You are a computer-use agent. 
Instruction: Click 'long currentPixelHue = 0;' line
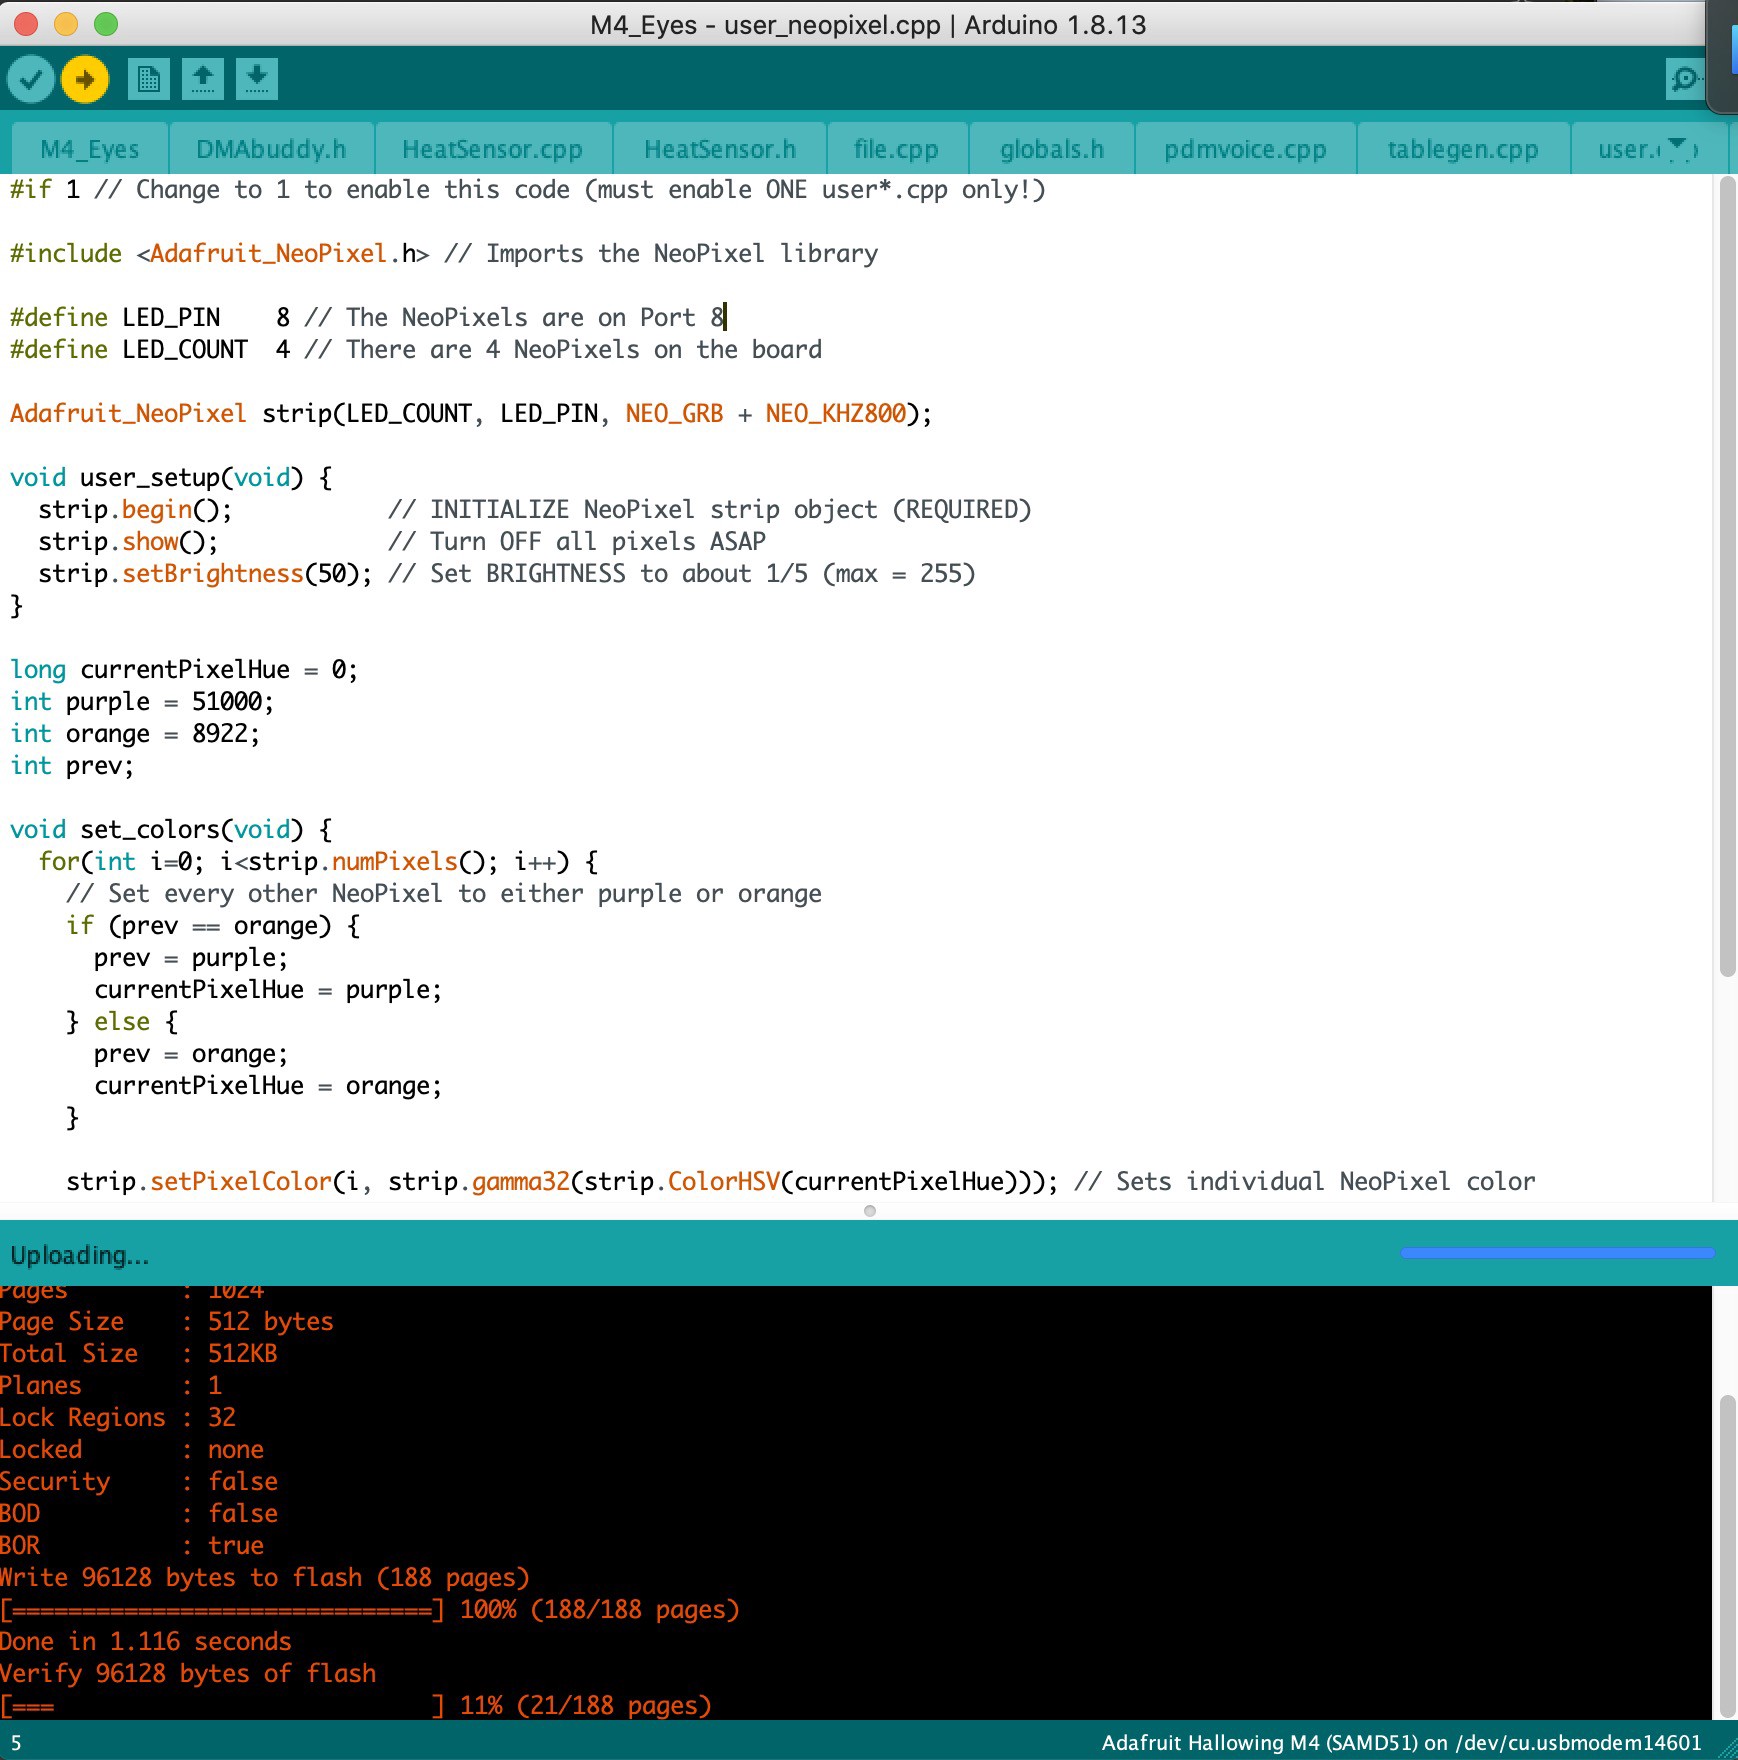(184, 669)
